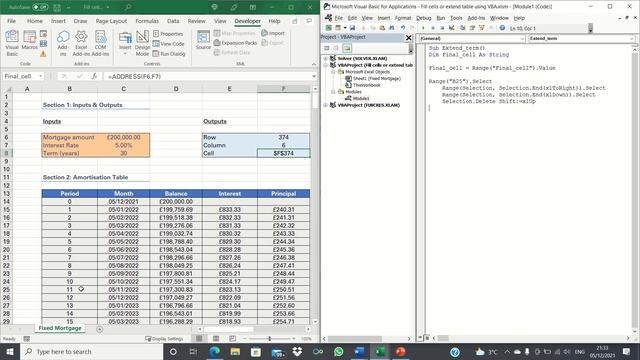Open COM Add-ins dialog
The image size is (640, 360).
(x=100, y=43)
